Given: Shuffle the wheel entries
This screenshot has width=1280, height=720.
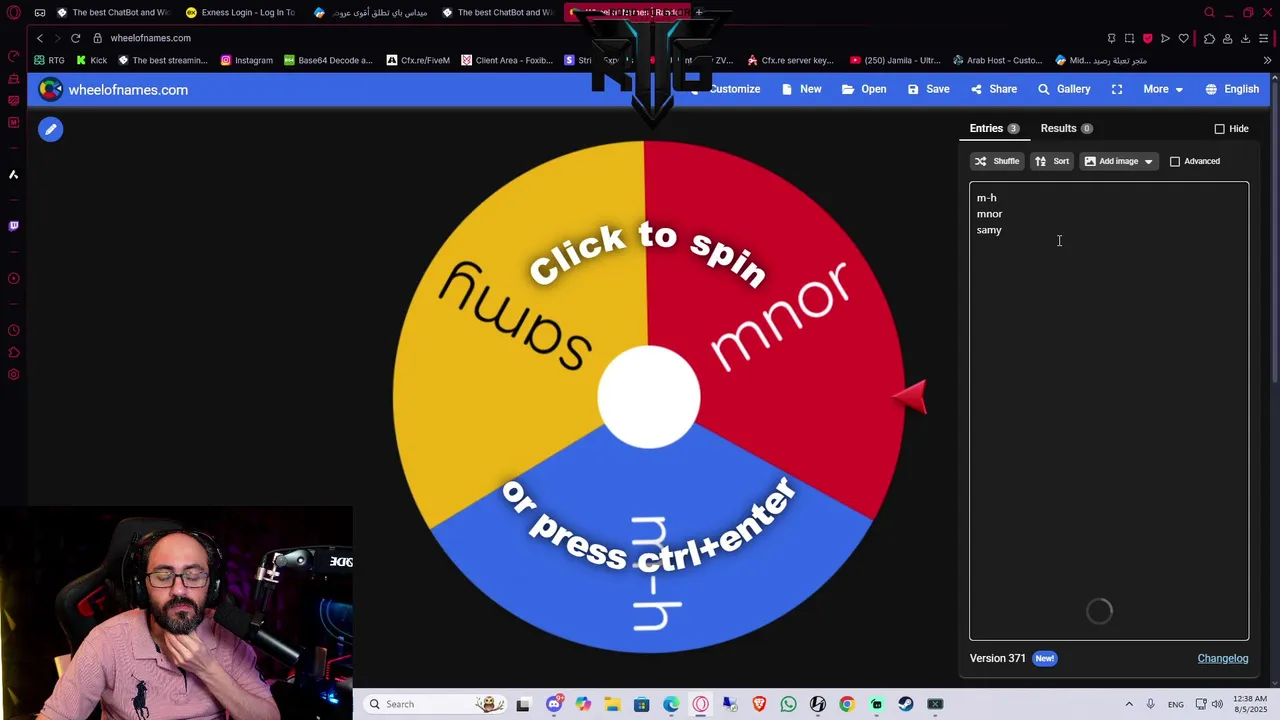Looking at the screenshot, I should click(x=996, y=161).
